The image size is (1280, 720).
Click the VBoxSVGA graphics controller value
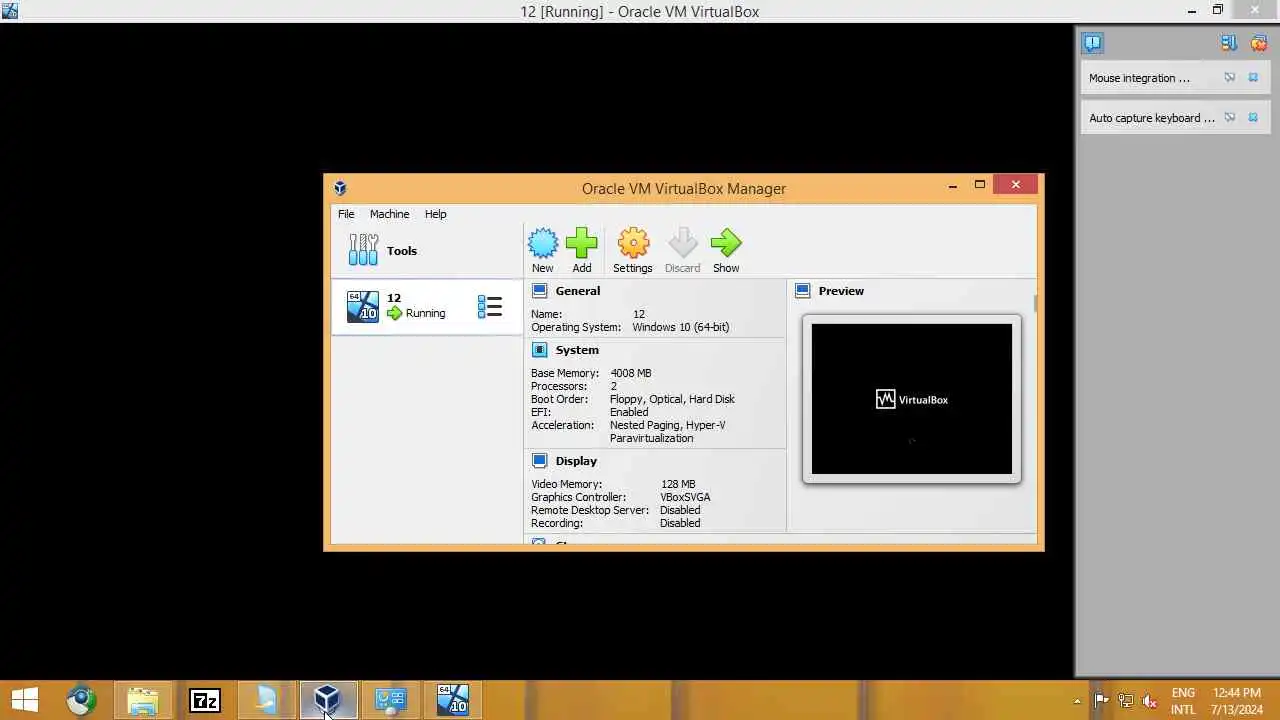pyautogui.click(x=685, y=497)
